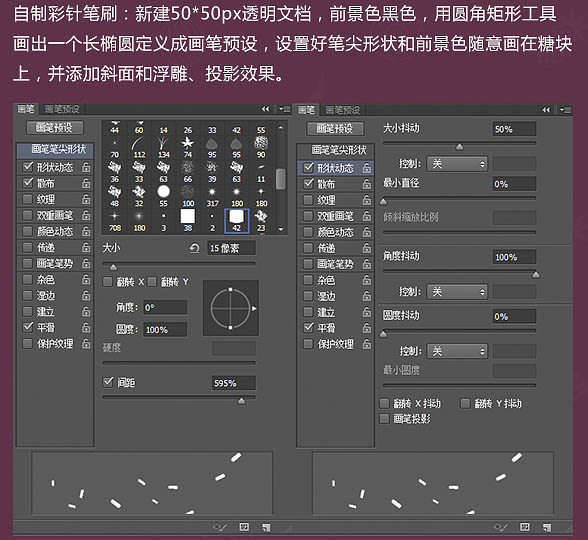Switch to 画笔预设 tab in right panel
The height and width of the screenshot is (540, 588).
tap(343, 110)
